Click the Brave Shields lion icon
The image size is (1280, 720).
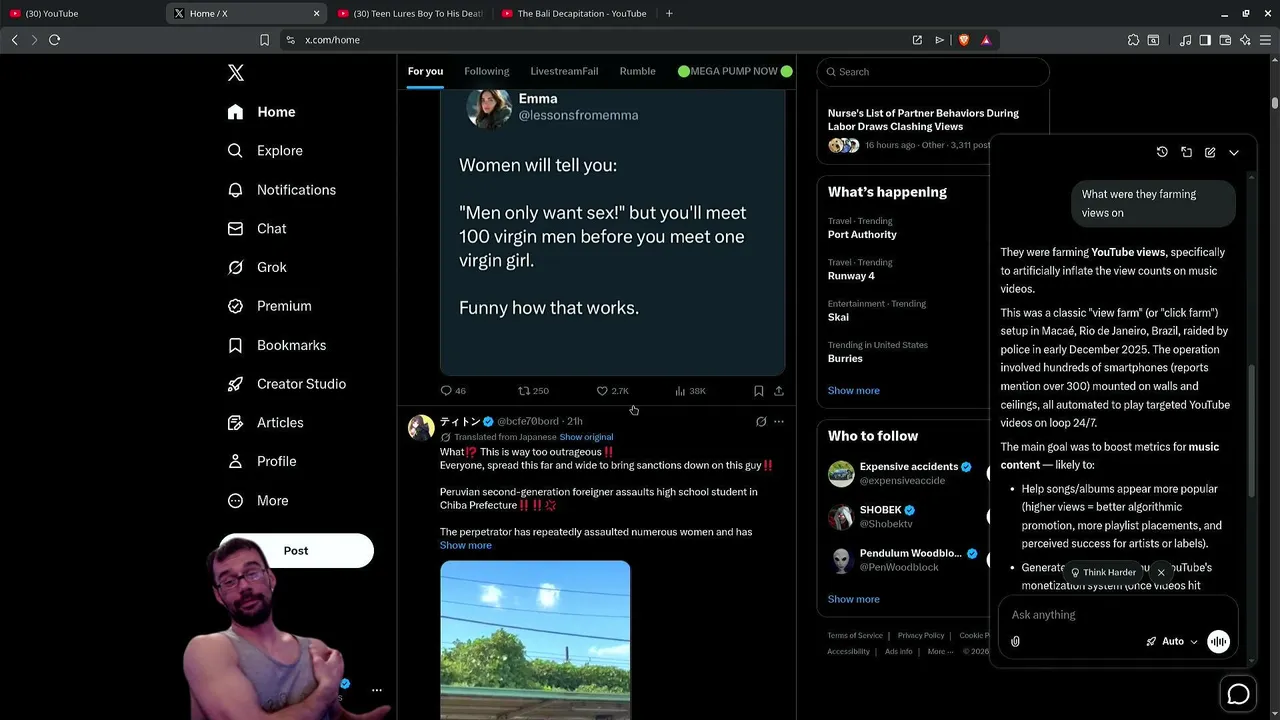964,40
